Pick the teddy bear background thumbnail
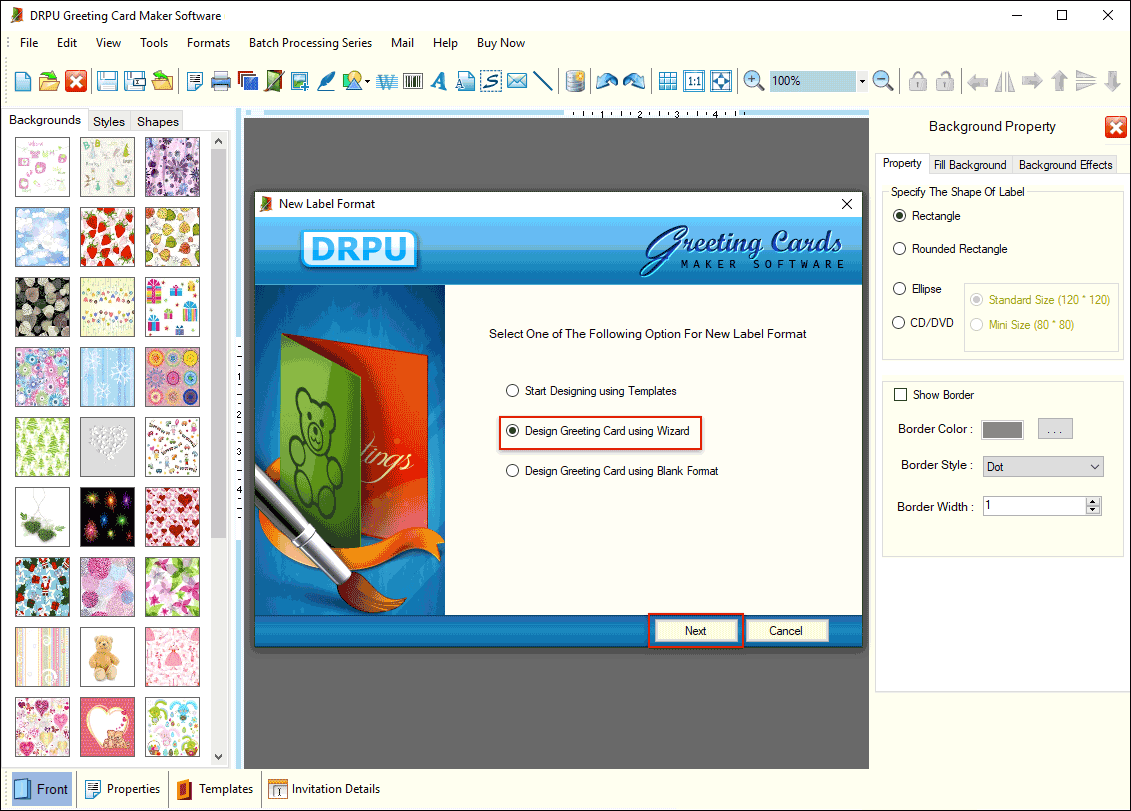Screen dimensions: 1131x811 coord(107,657)
